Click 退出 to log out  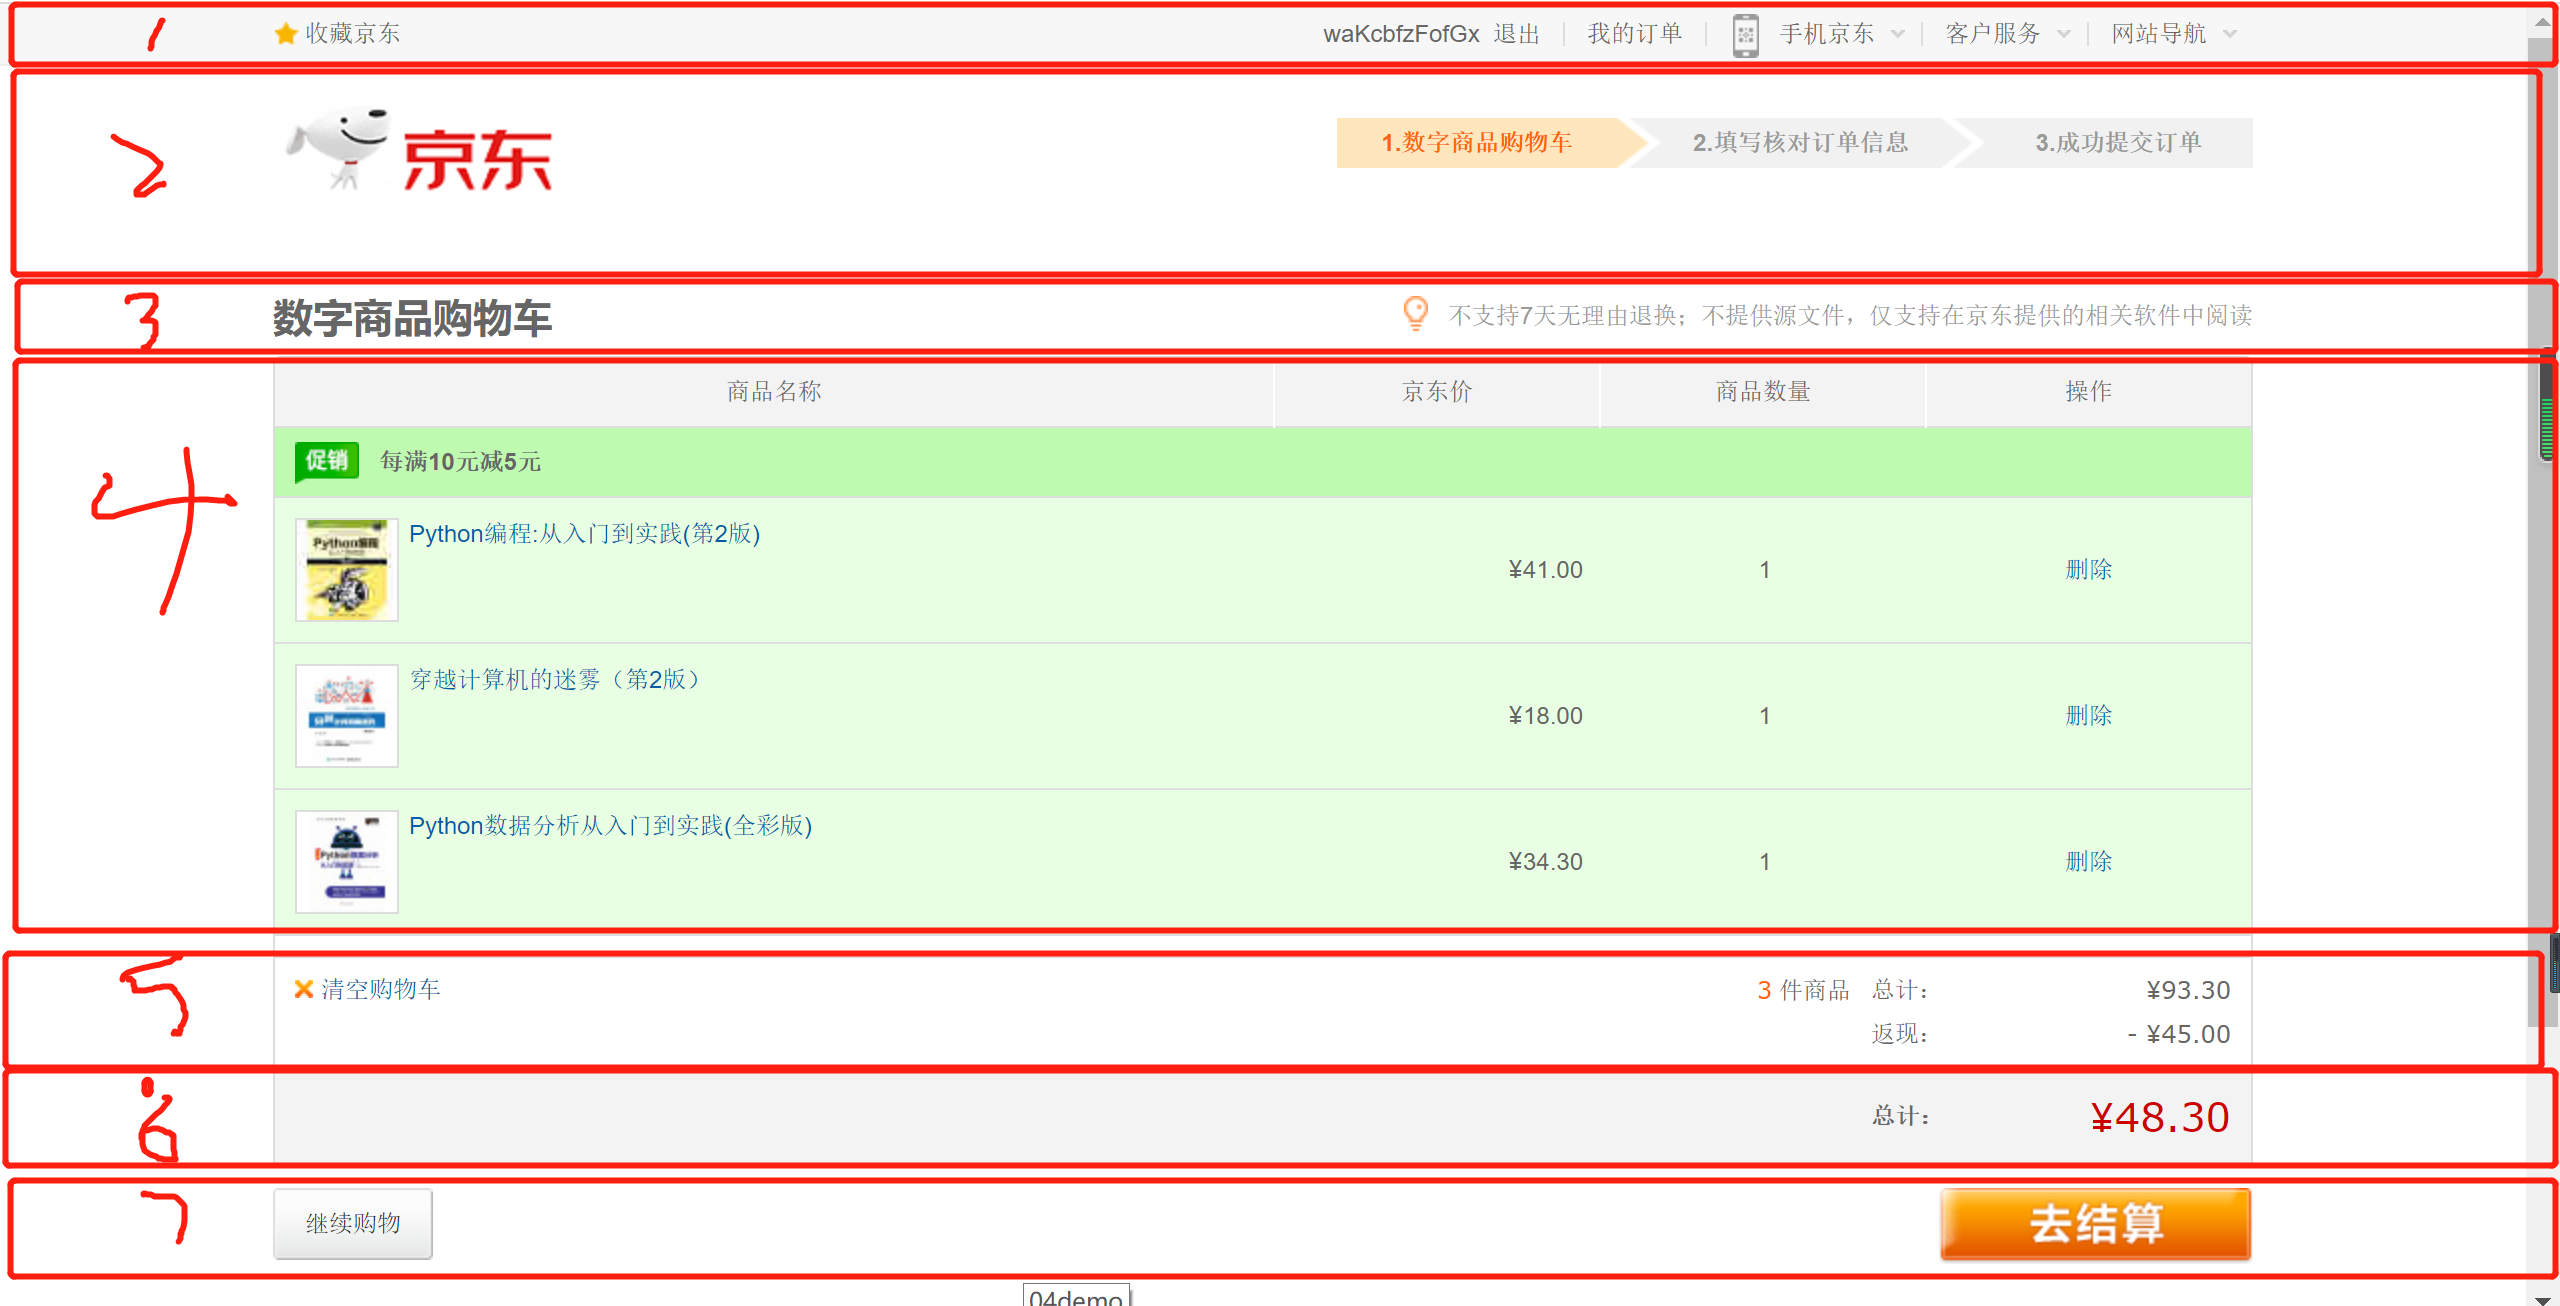click(x=1517, y=34)
